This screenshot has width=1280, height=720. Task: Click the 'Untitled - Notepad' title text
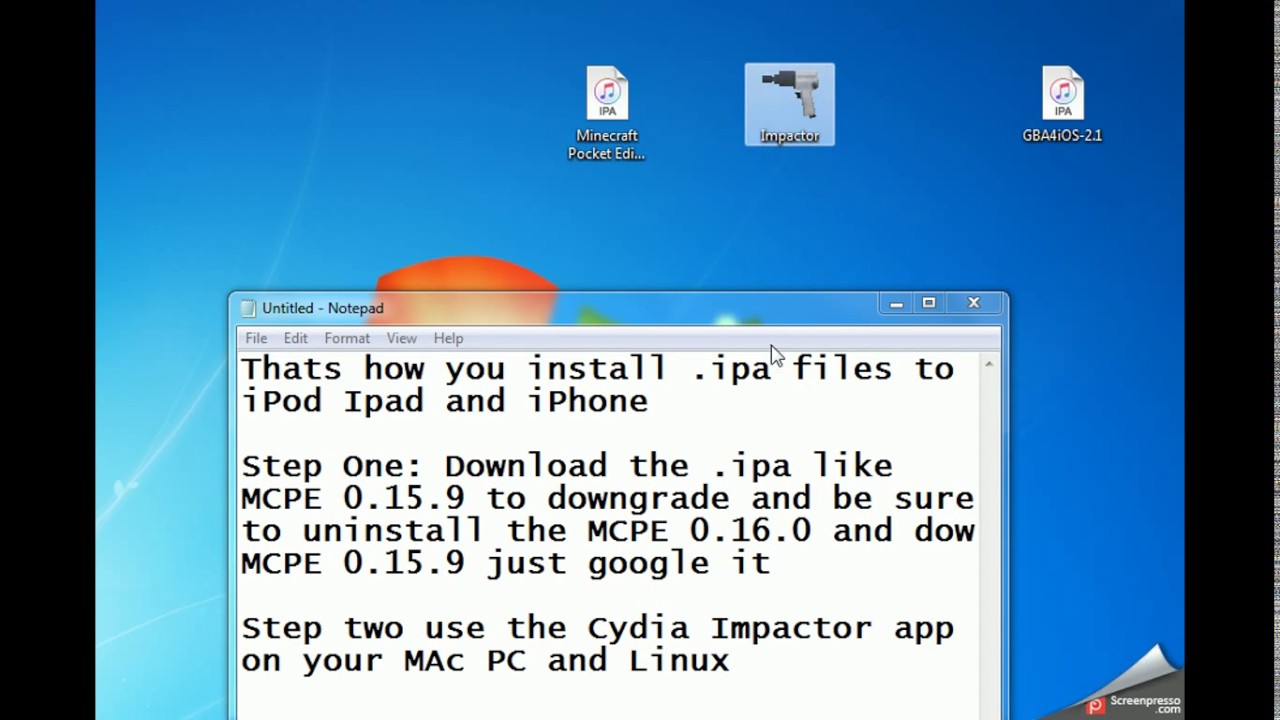tap(323, 308)
